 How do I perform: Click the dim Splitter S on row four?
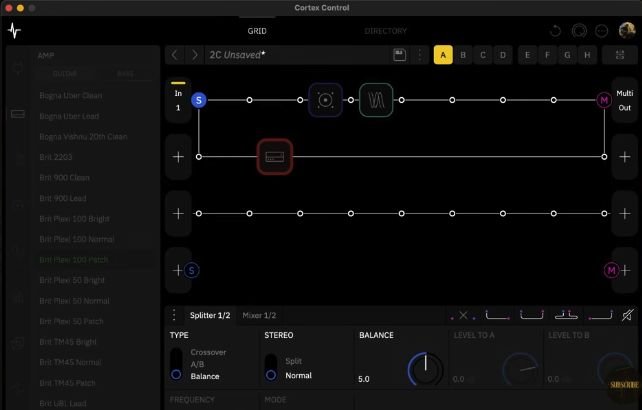pos(192,270)
